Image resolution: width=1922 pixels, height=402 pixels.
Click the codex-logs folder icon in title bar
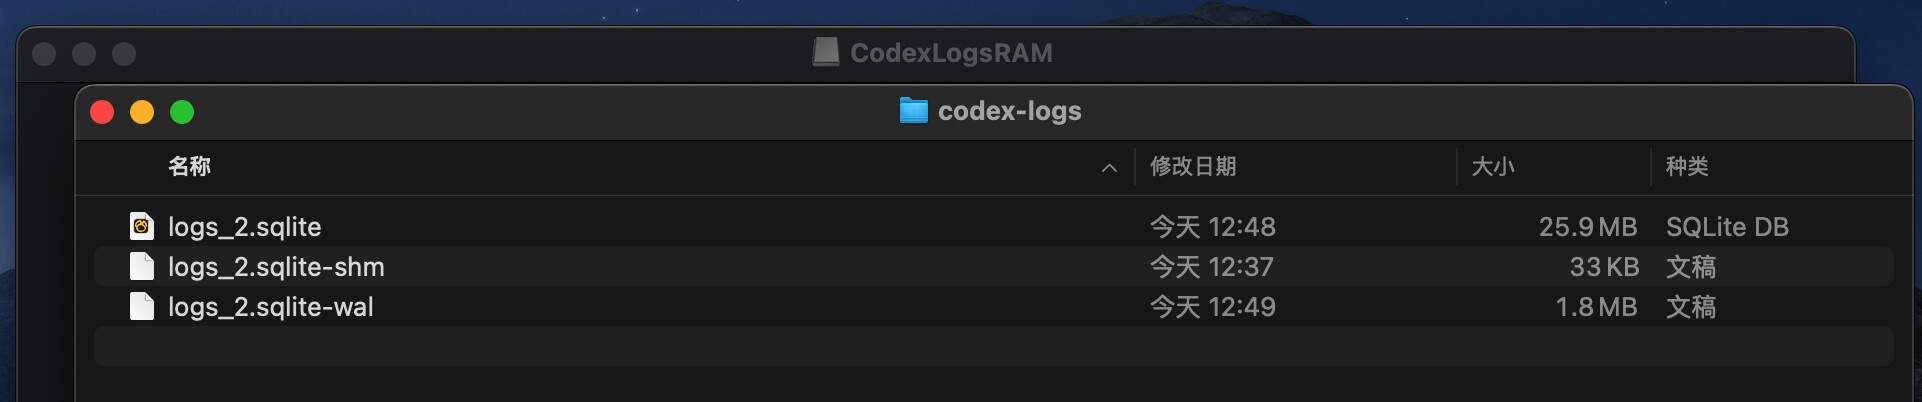pyautogui.click(x=914, y=111)
